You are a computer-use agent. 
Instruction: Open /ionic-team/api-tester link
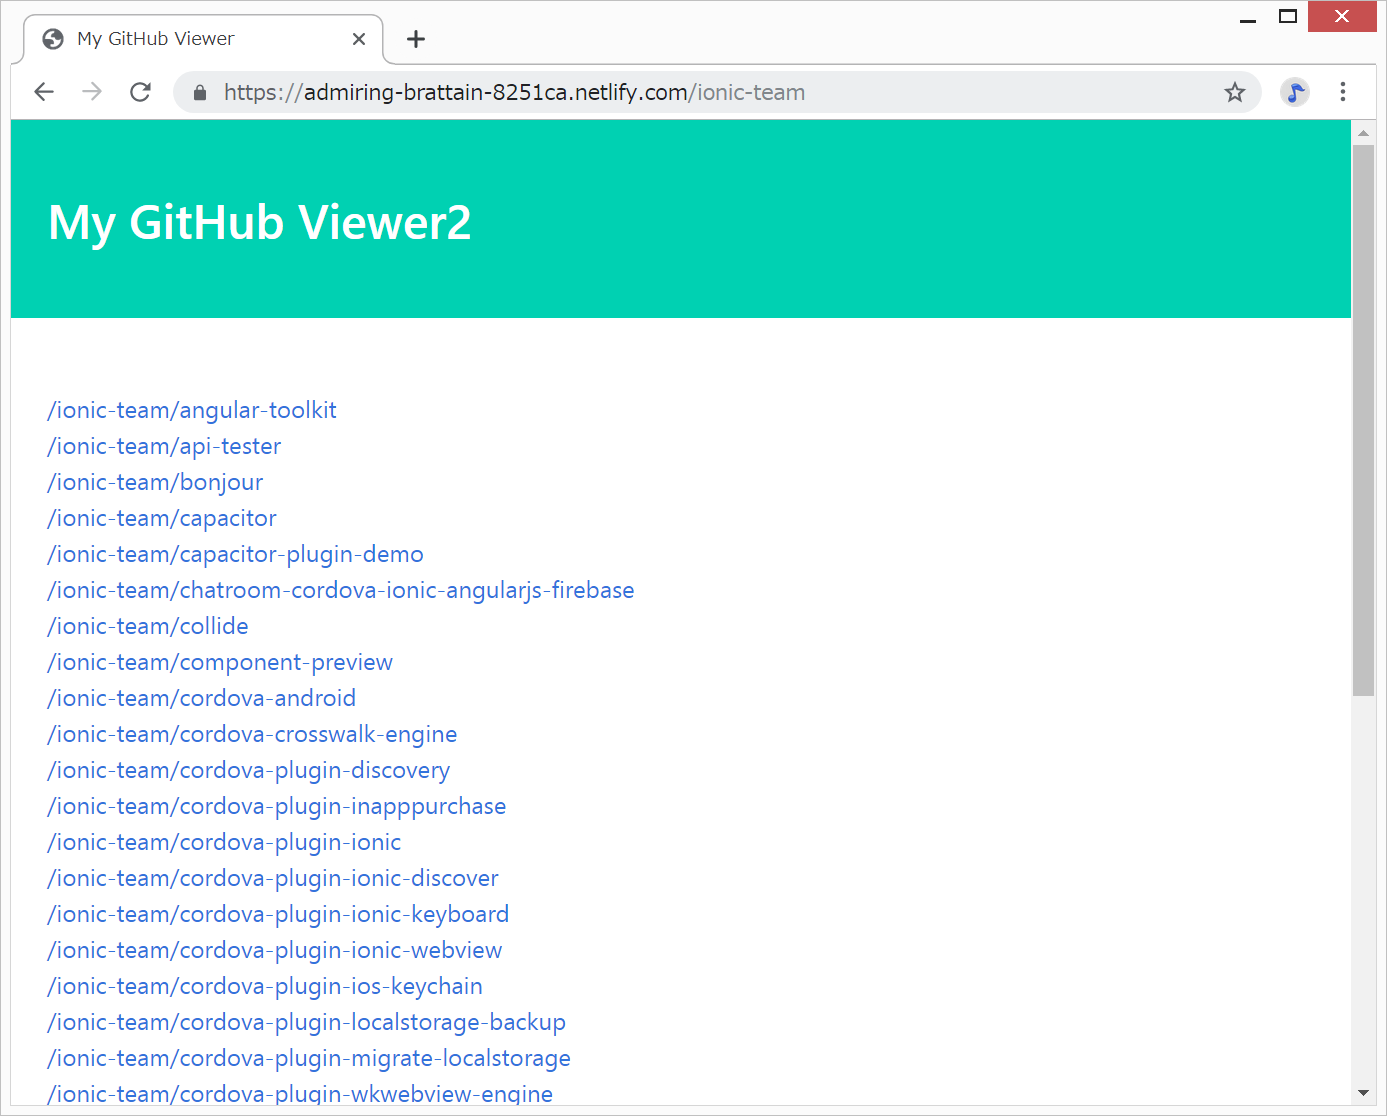[x=164, y=446]
